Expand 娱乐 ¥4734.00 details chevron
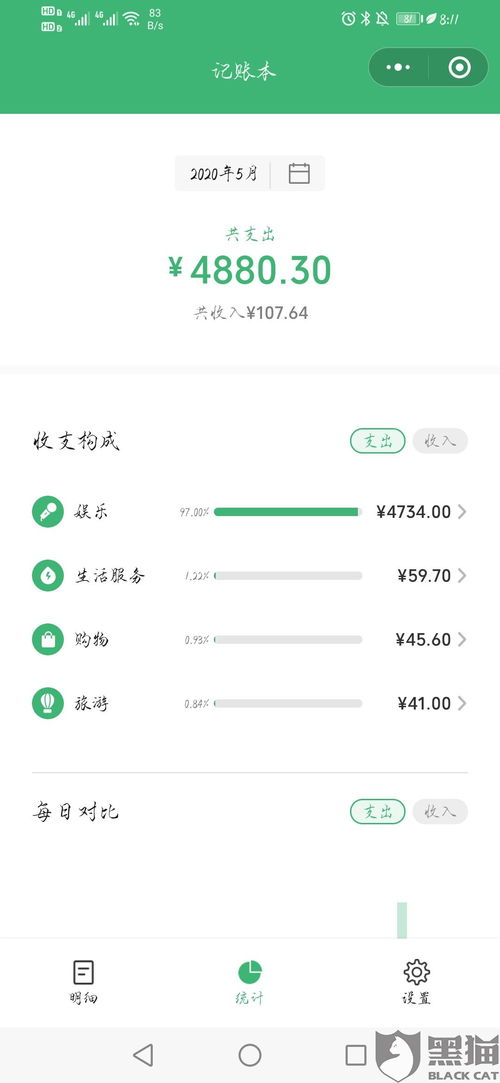500x1083 pixels. click(x=462, y=512)
